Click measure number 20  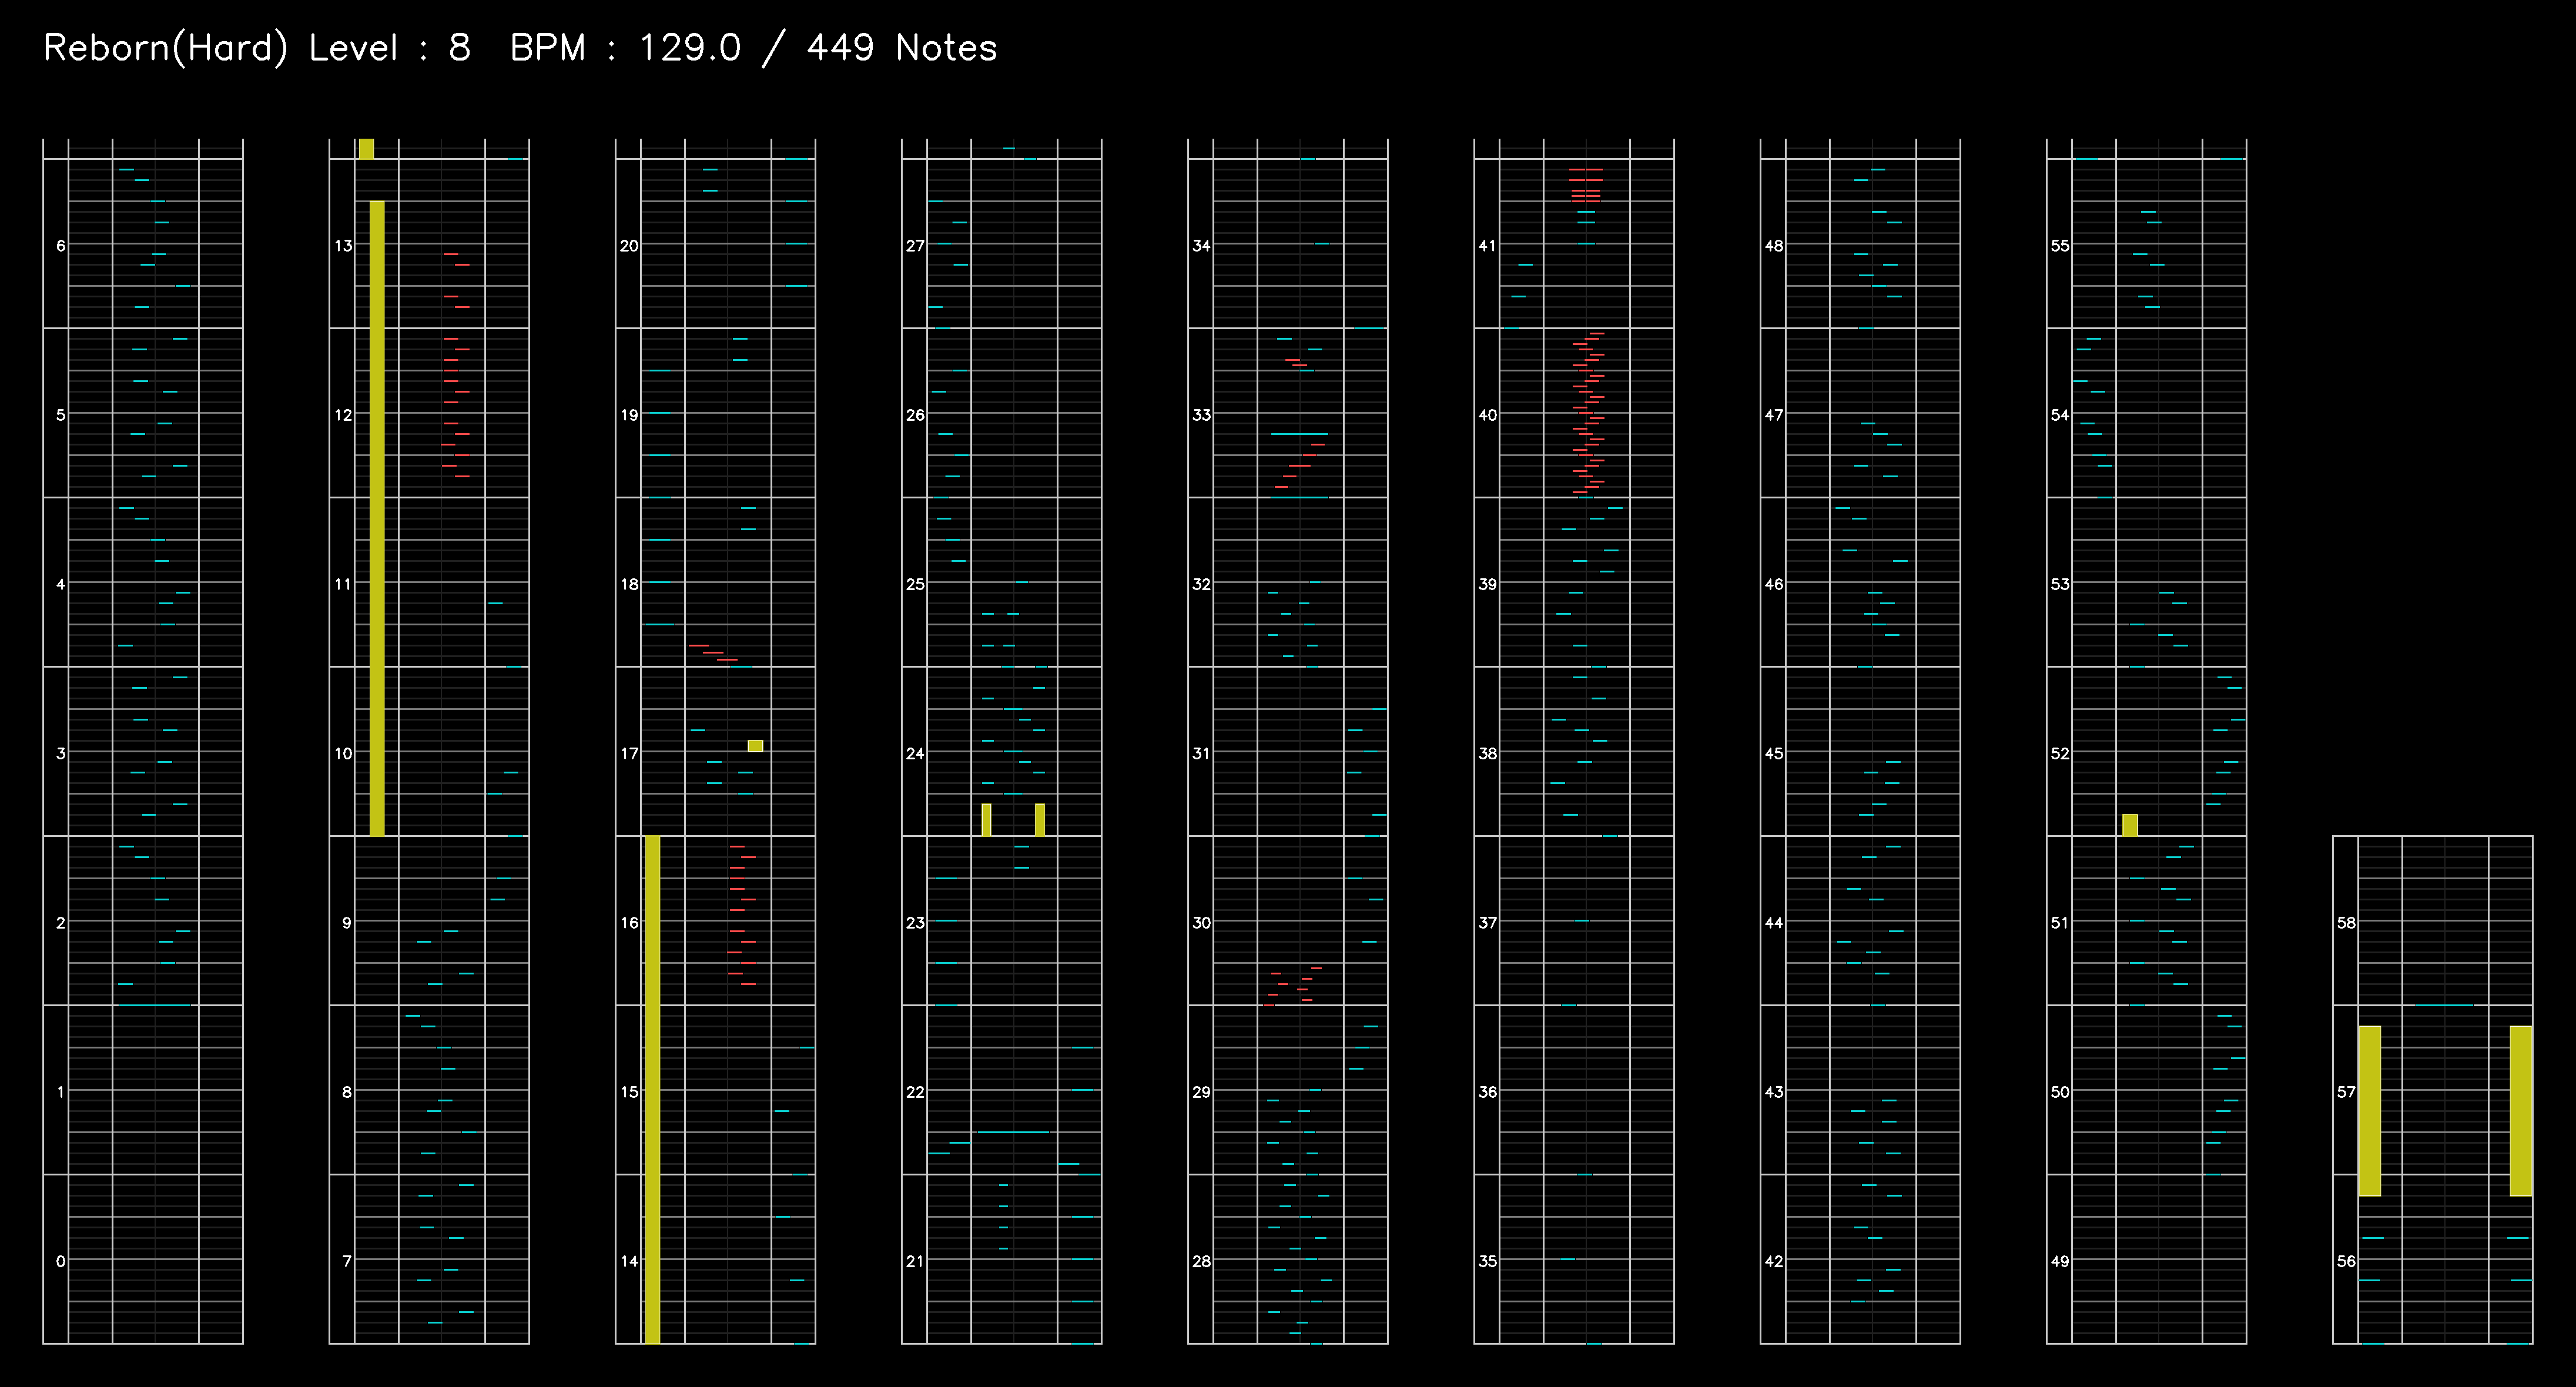click(x=629, y=245)
